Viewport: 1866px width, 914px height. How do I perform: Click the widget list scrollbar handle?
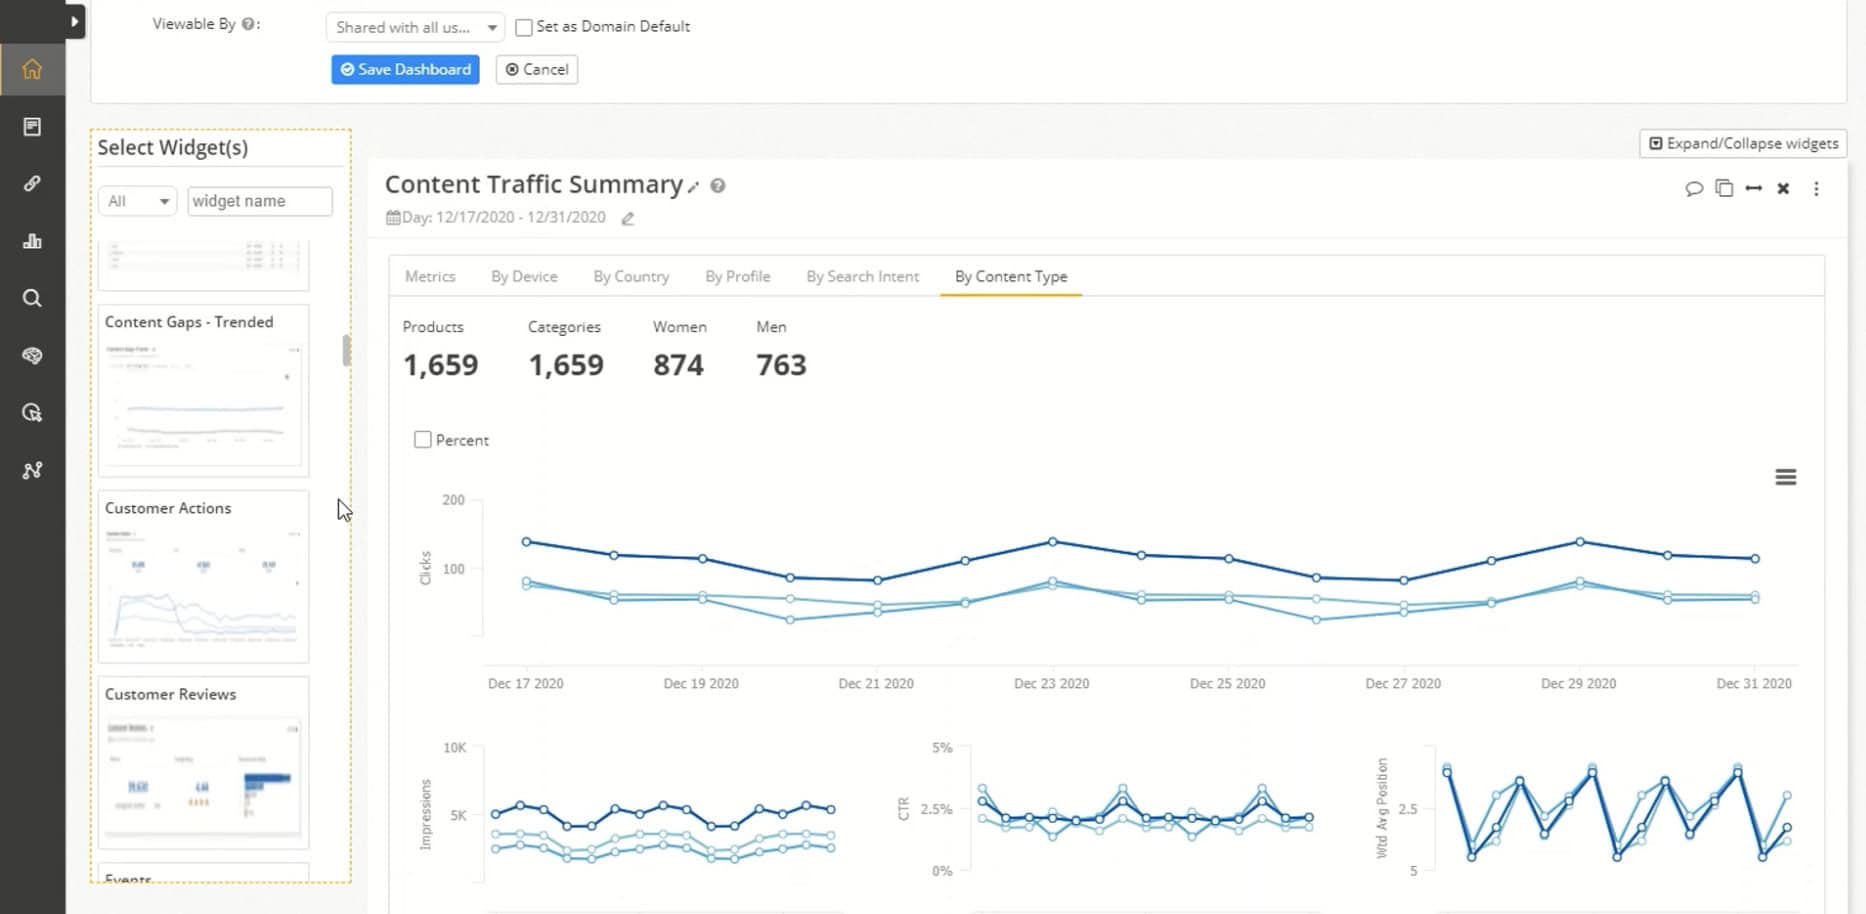click(x=346, y=351)
